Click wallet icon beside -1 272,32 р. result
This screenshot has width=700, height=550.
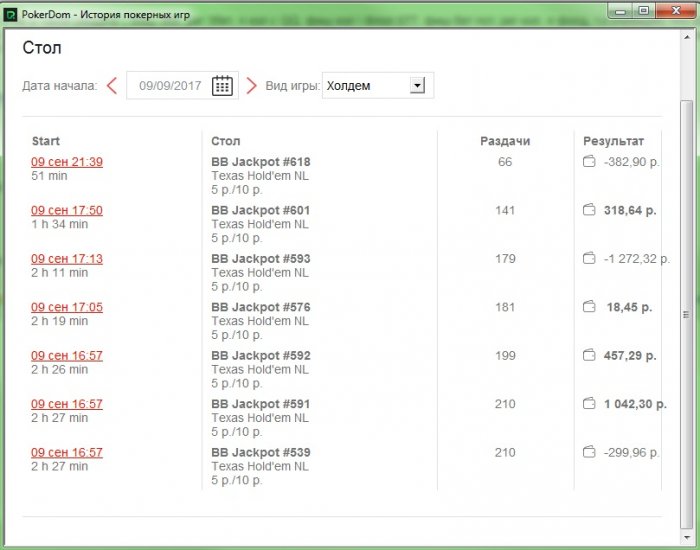coord(589,258)
